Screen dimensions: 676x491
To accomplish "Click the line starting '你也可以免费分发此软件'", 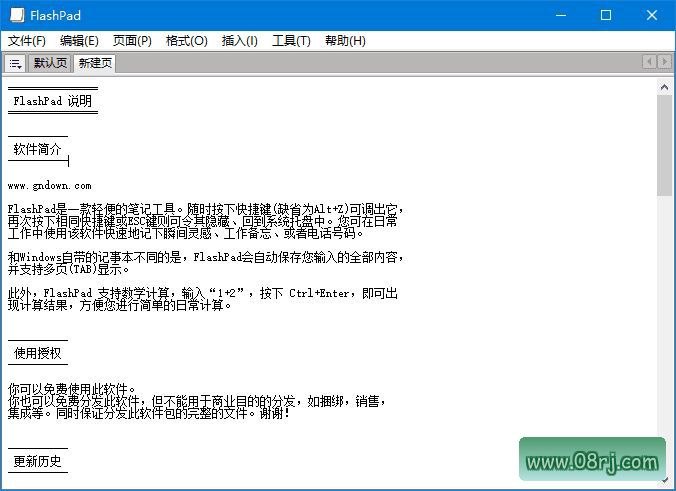I will coord(197,401).
